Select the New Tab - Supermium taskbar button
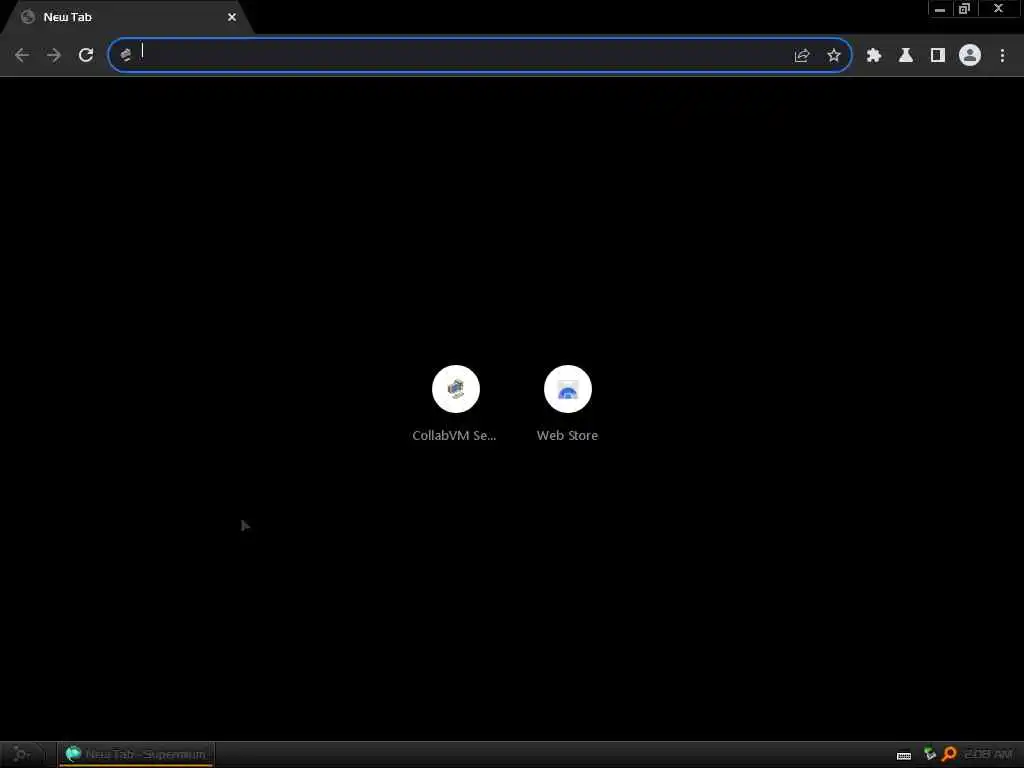Viewport: 1024px width, 768px height. point(136,754)
